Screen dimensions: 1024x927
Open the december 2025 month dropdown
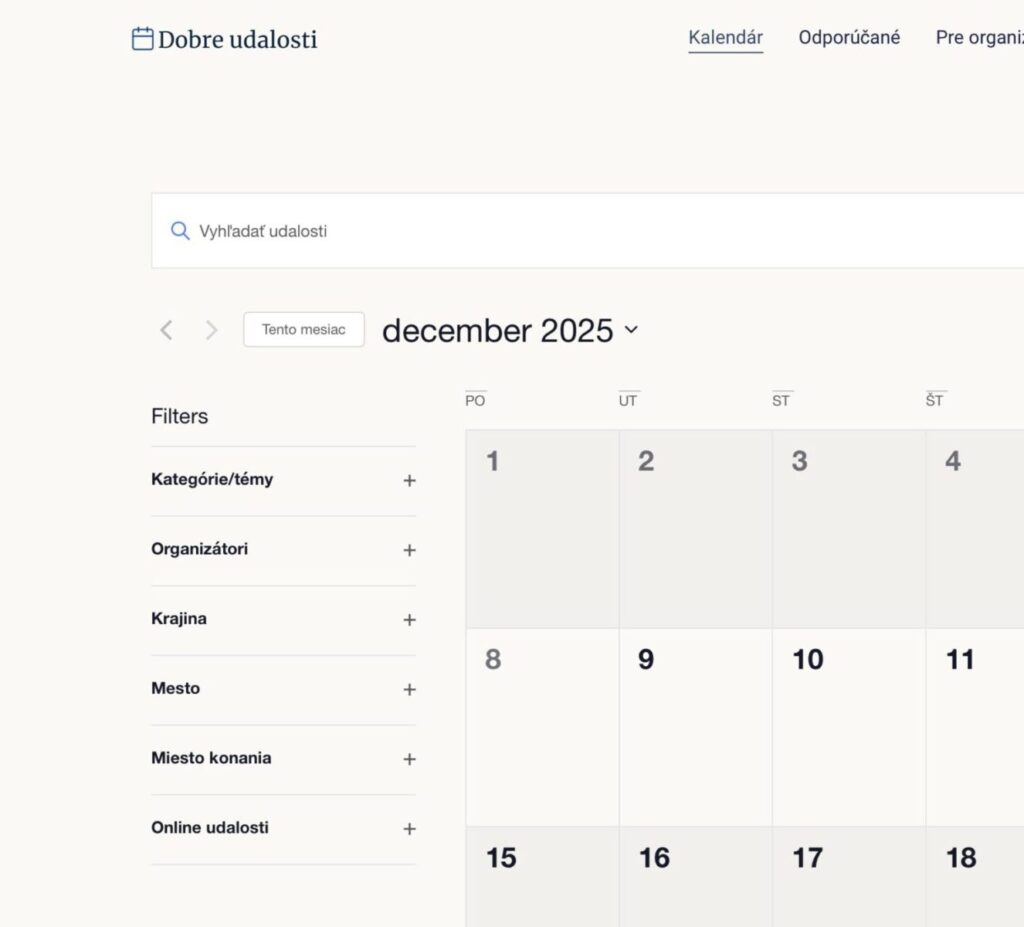510,331
